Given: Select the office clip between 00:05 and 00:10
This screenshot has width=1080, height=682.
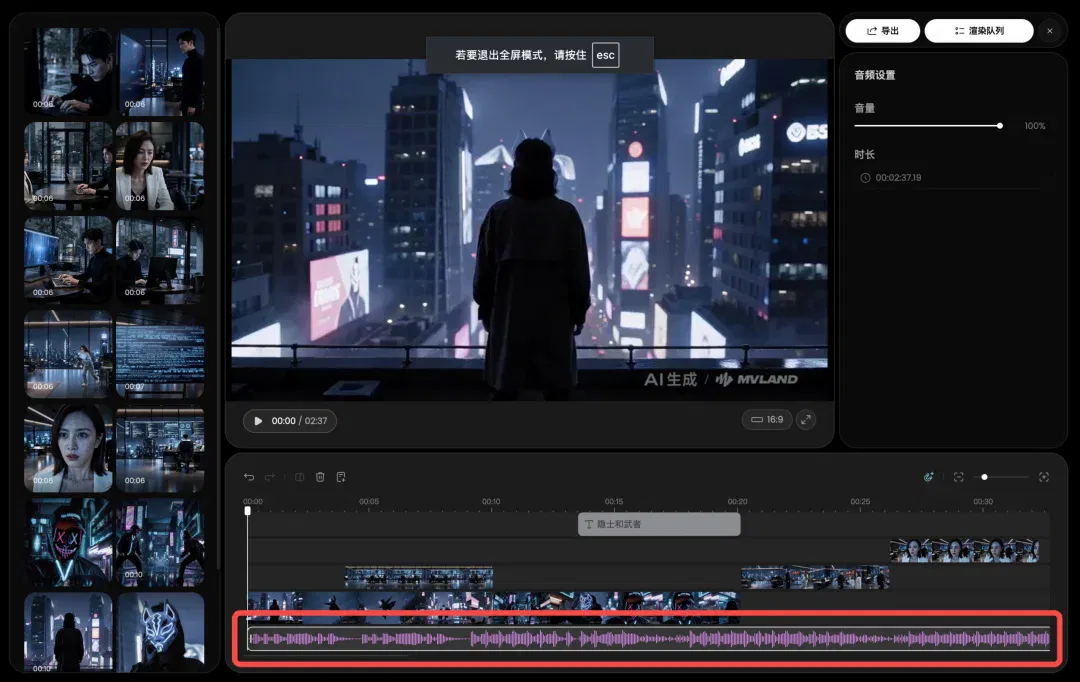Looking at the screenshot, I should point(419,577).
